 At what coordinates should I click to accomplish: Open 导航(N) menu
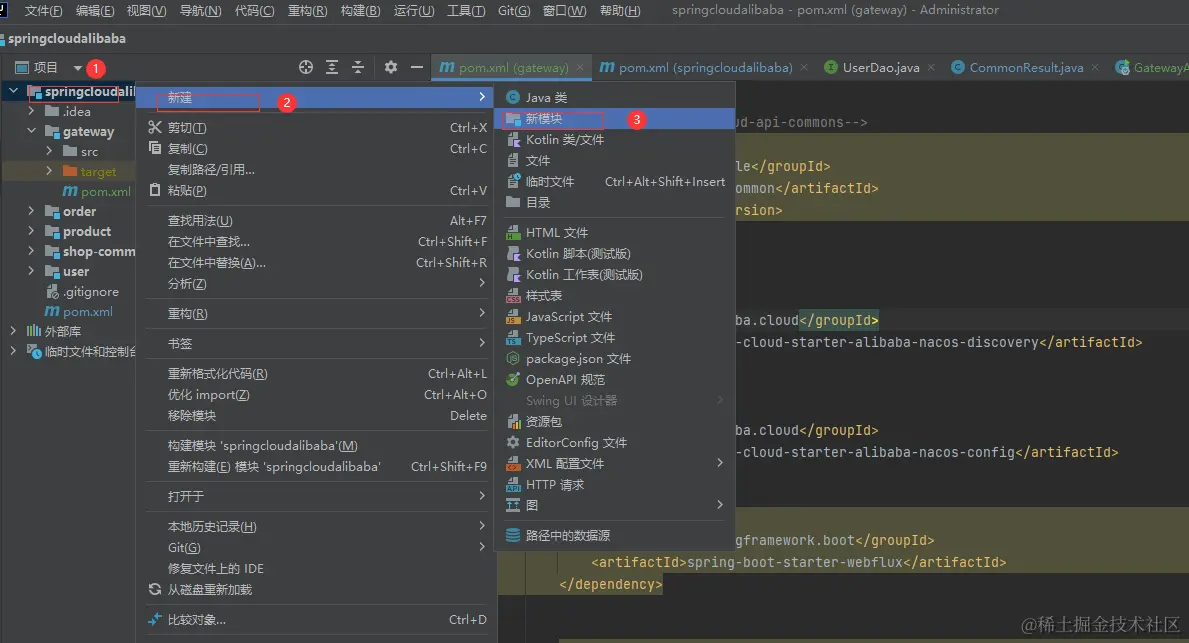pyautogui.click(x=200, y=11)
